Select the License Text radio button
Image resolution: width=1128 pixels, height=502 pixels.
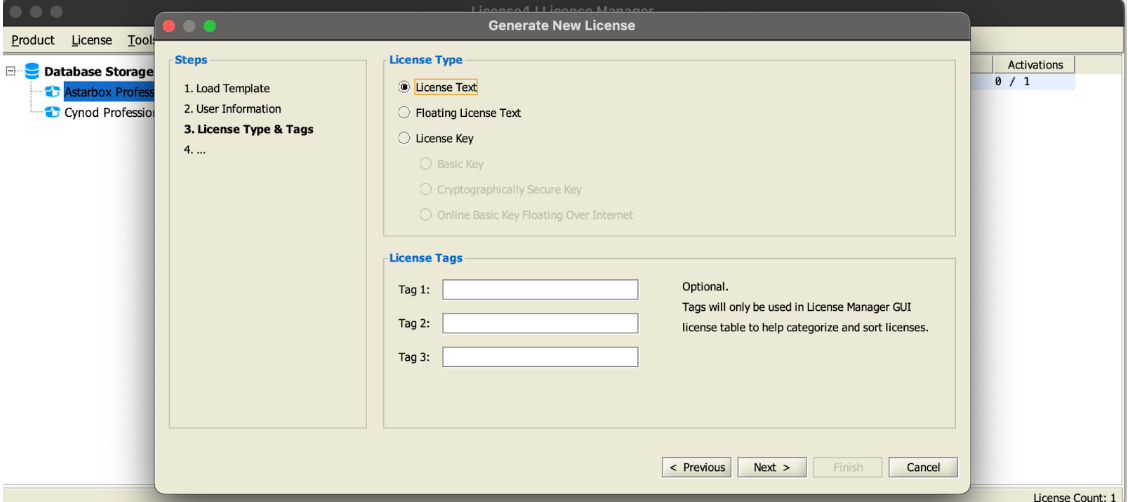pyautogui.click(x=405, y=88)
